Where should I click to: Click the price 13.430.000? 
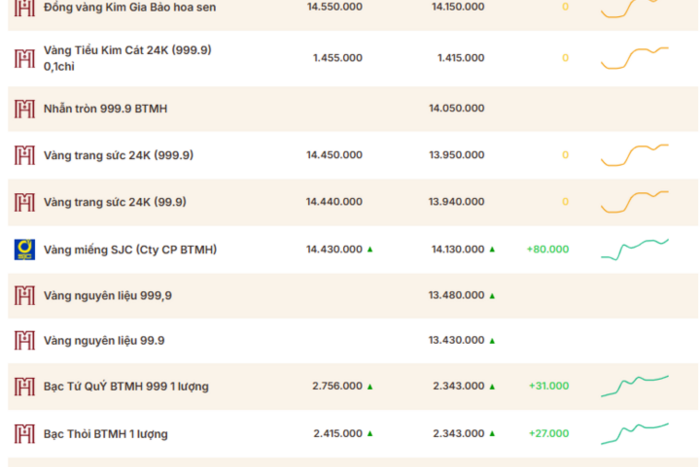[456, 340]
